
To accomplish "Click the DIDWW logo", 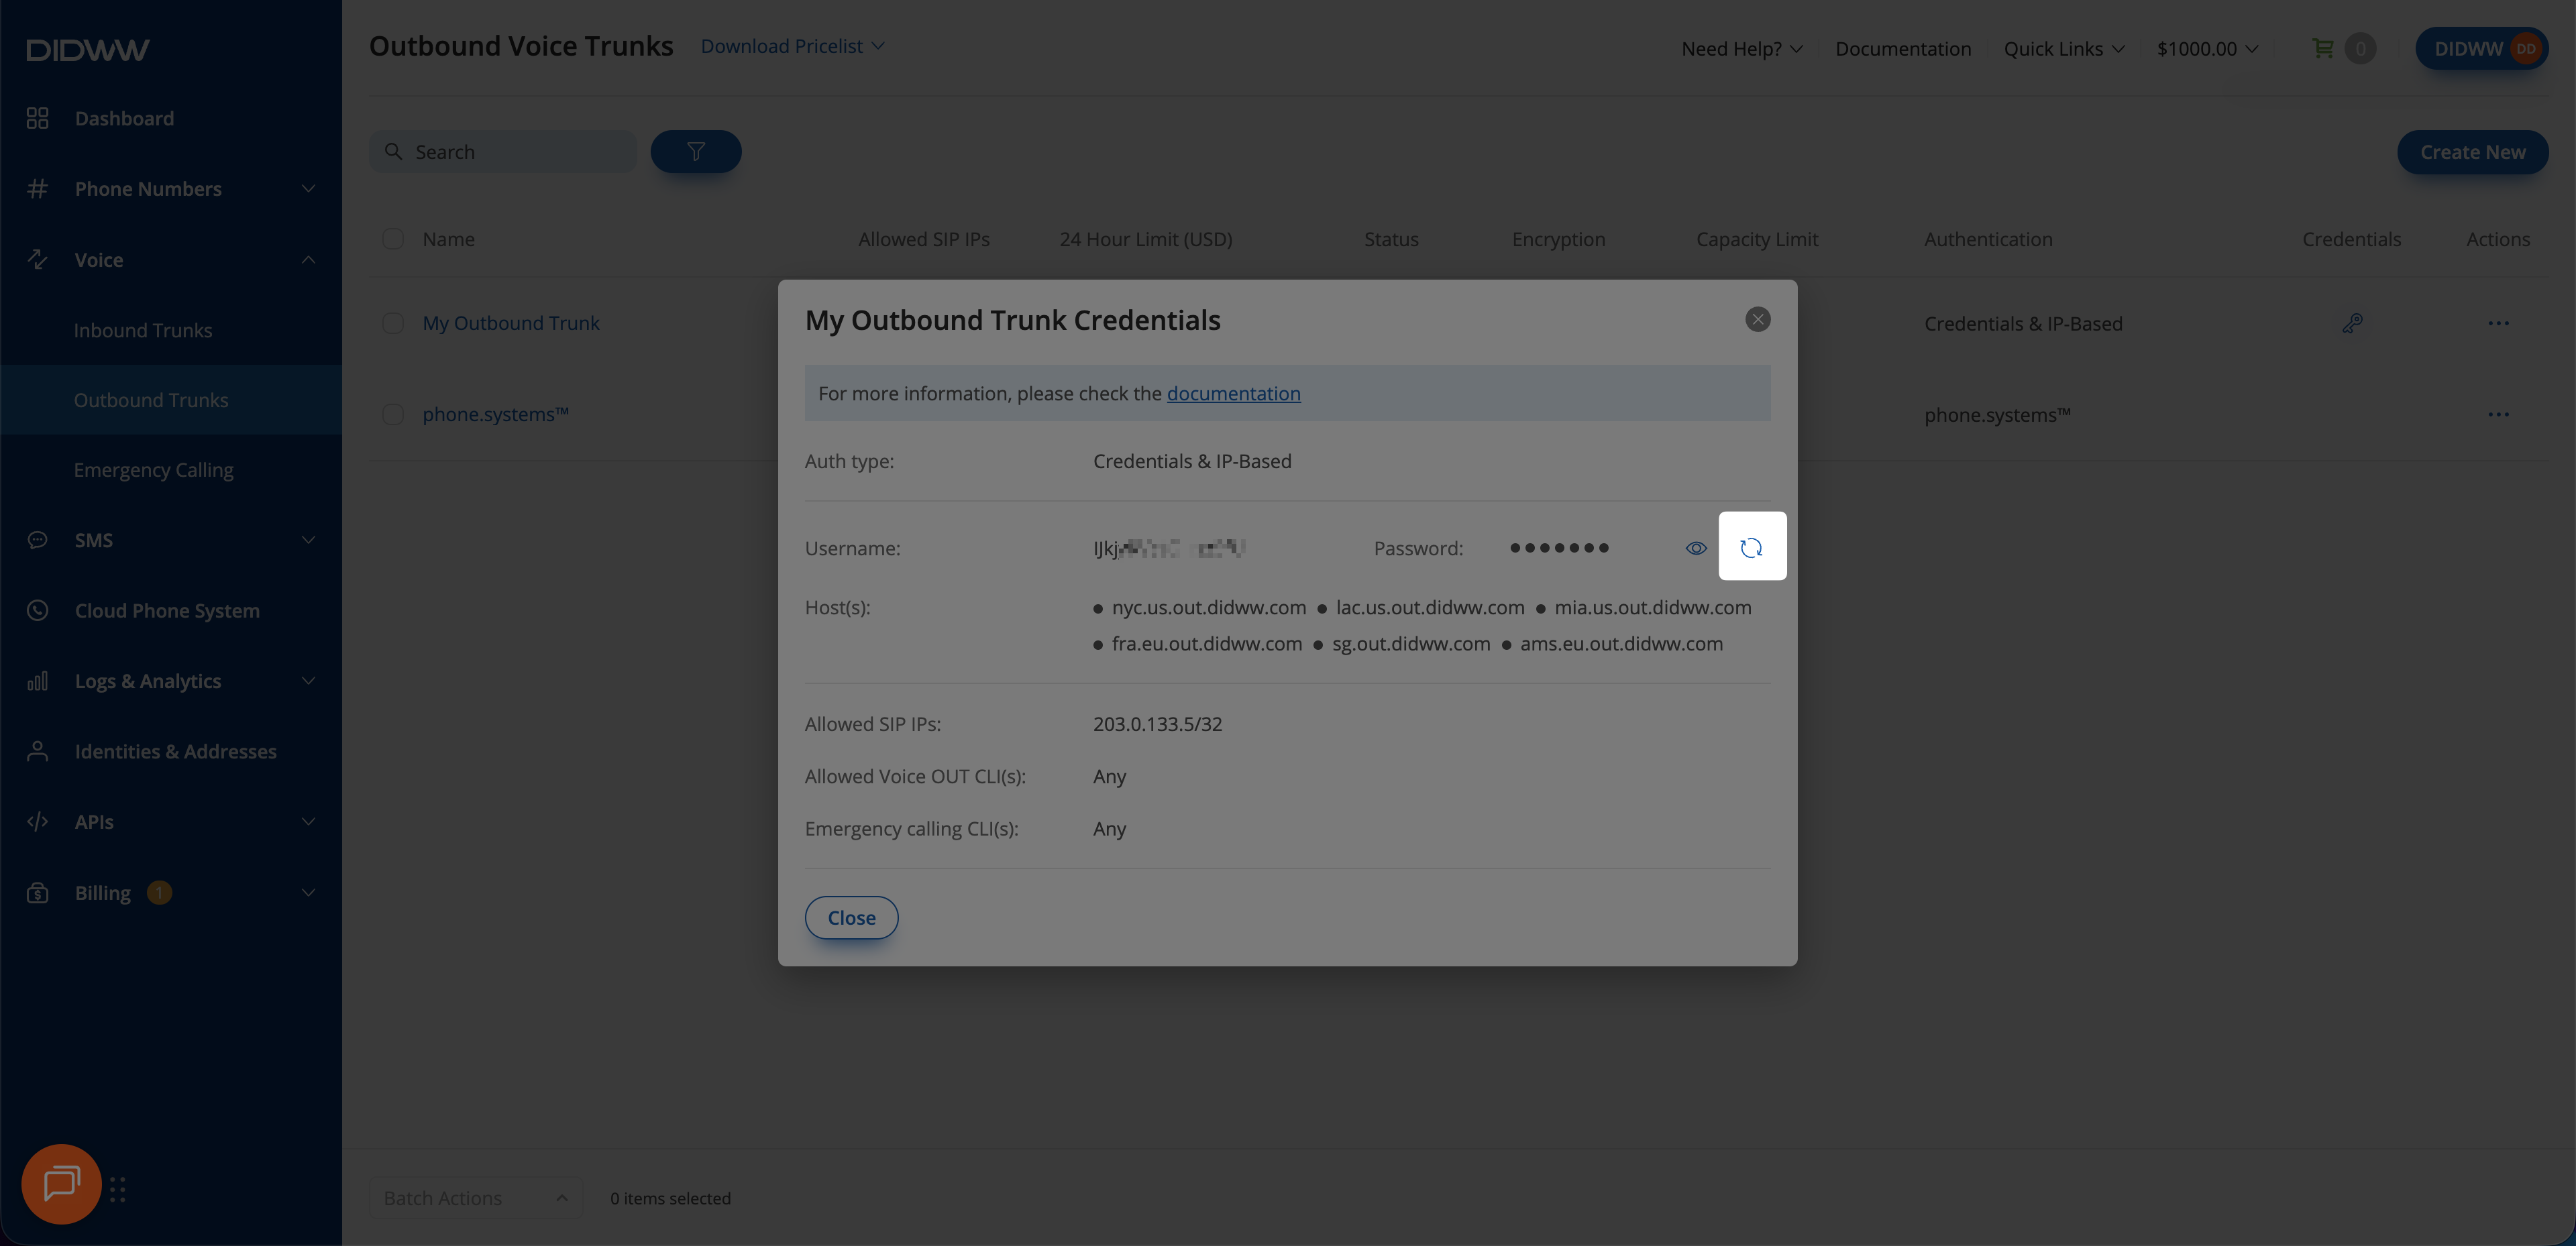I will (x=87, y=49).
